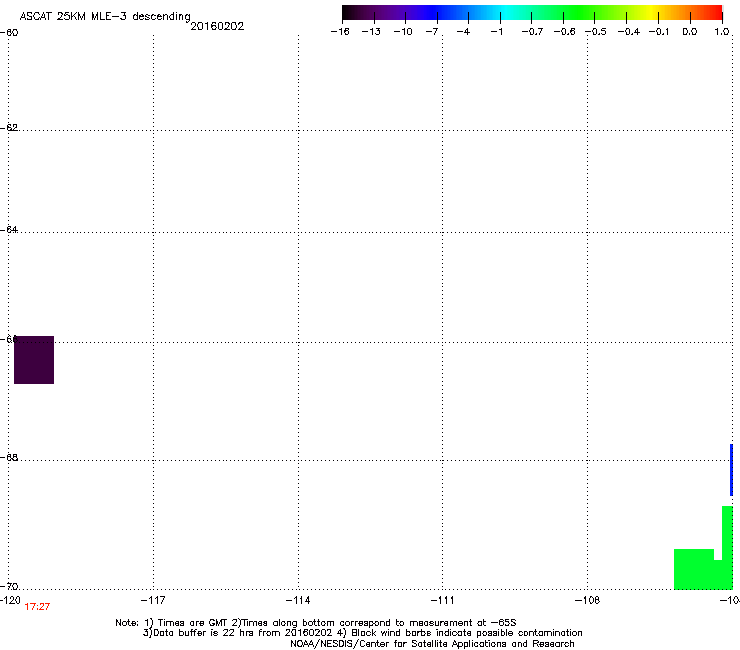Click the -70 latitude axis label
Screen dimensions: 740x650
(x=9, y=586)
